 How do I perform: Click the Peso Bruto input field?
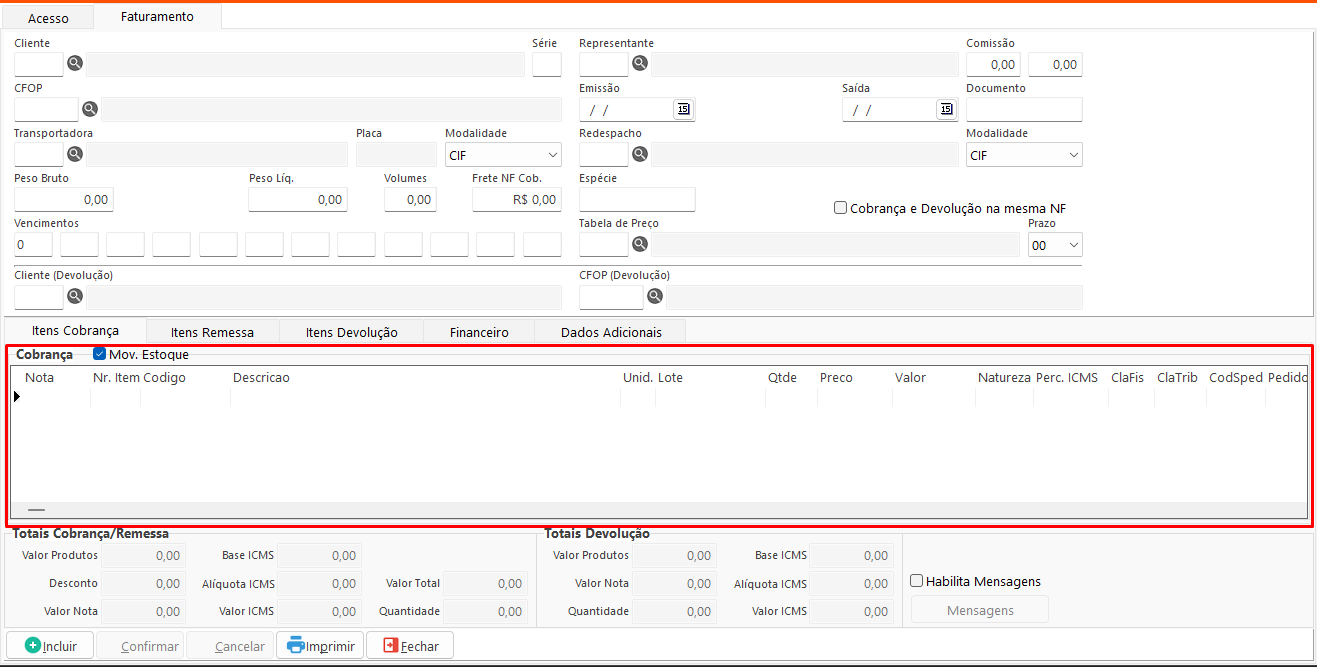tap(63, 200)
